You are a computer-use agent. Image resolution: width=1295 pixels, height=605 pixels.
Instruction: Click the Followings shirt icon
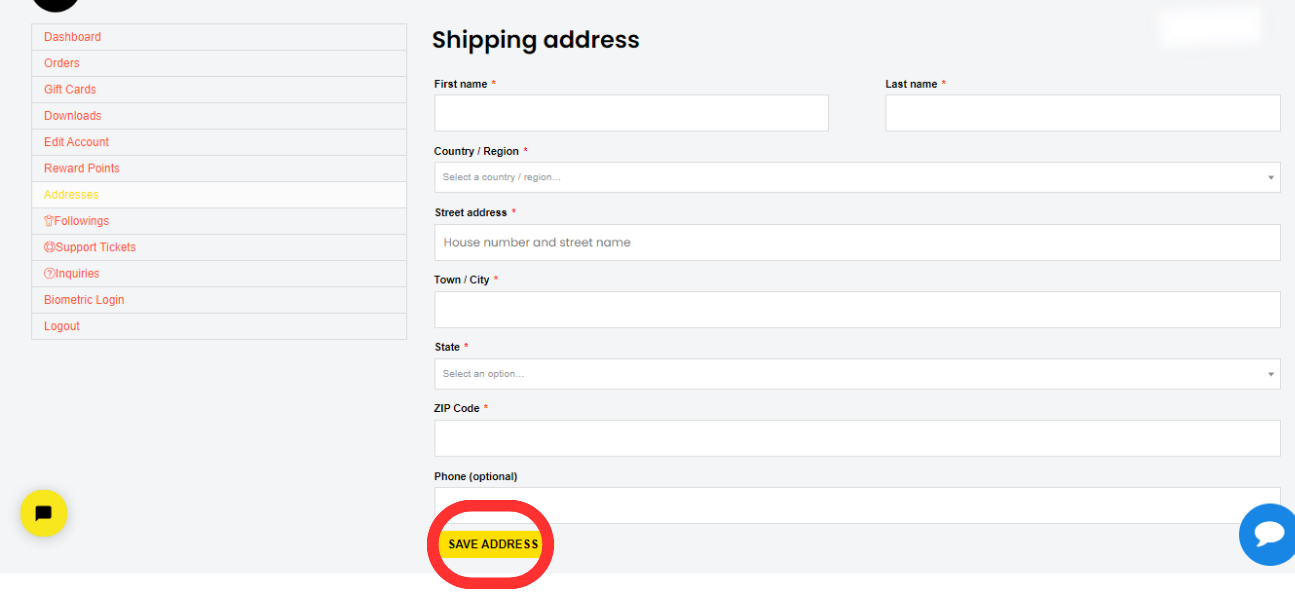tap(49, 221)
